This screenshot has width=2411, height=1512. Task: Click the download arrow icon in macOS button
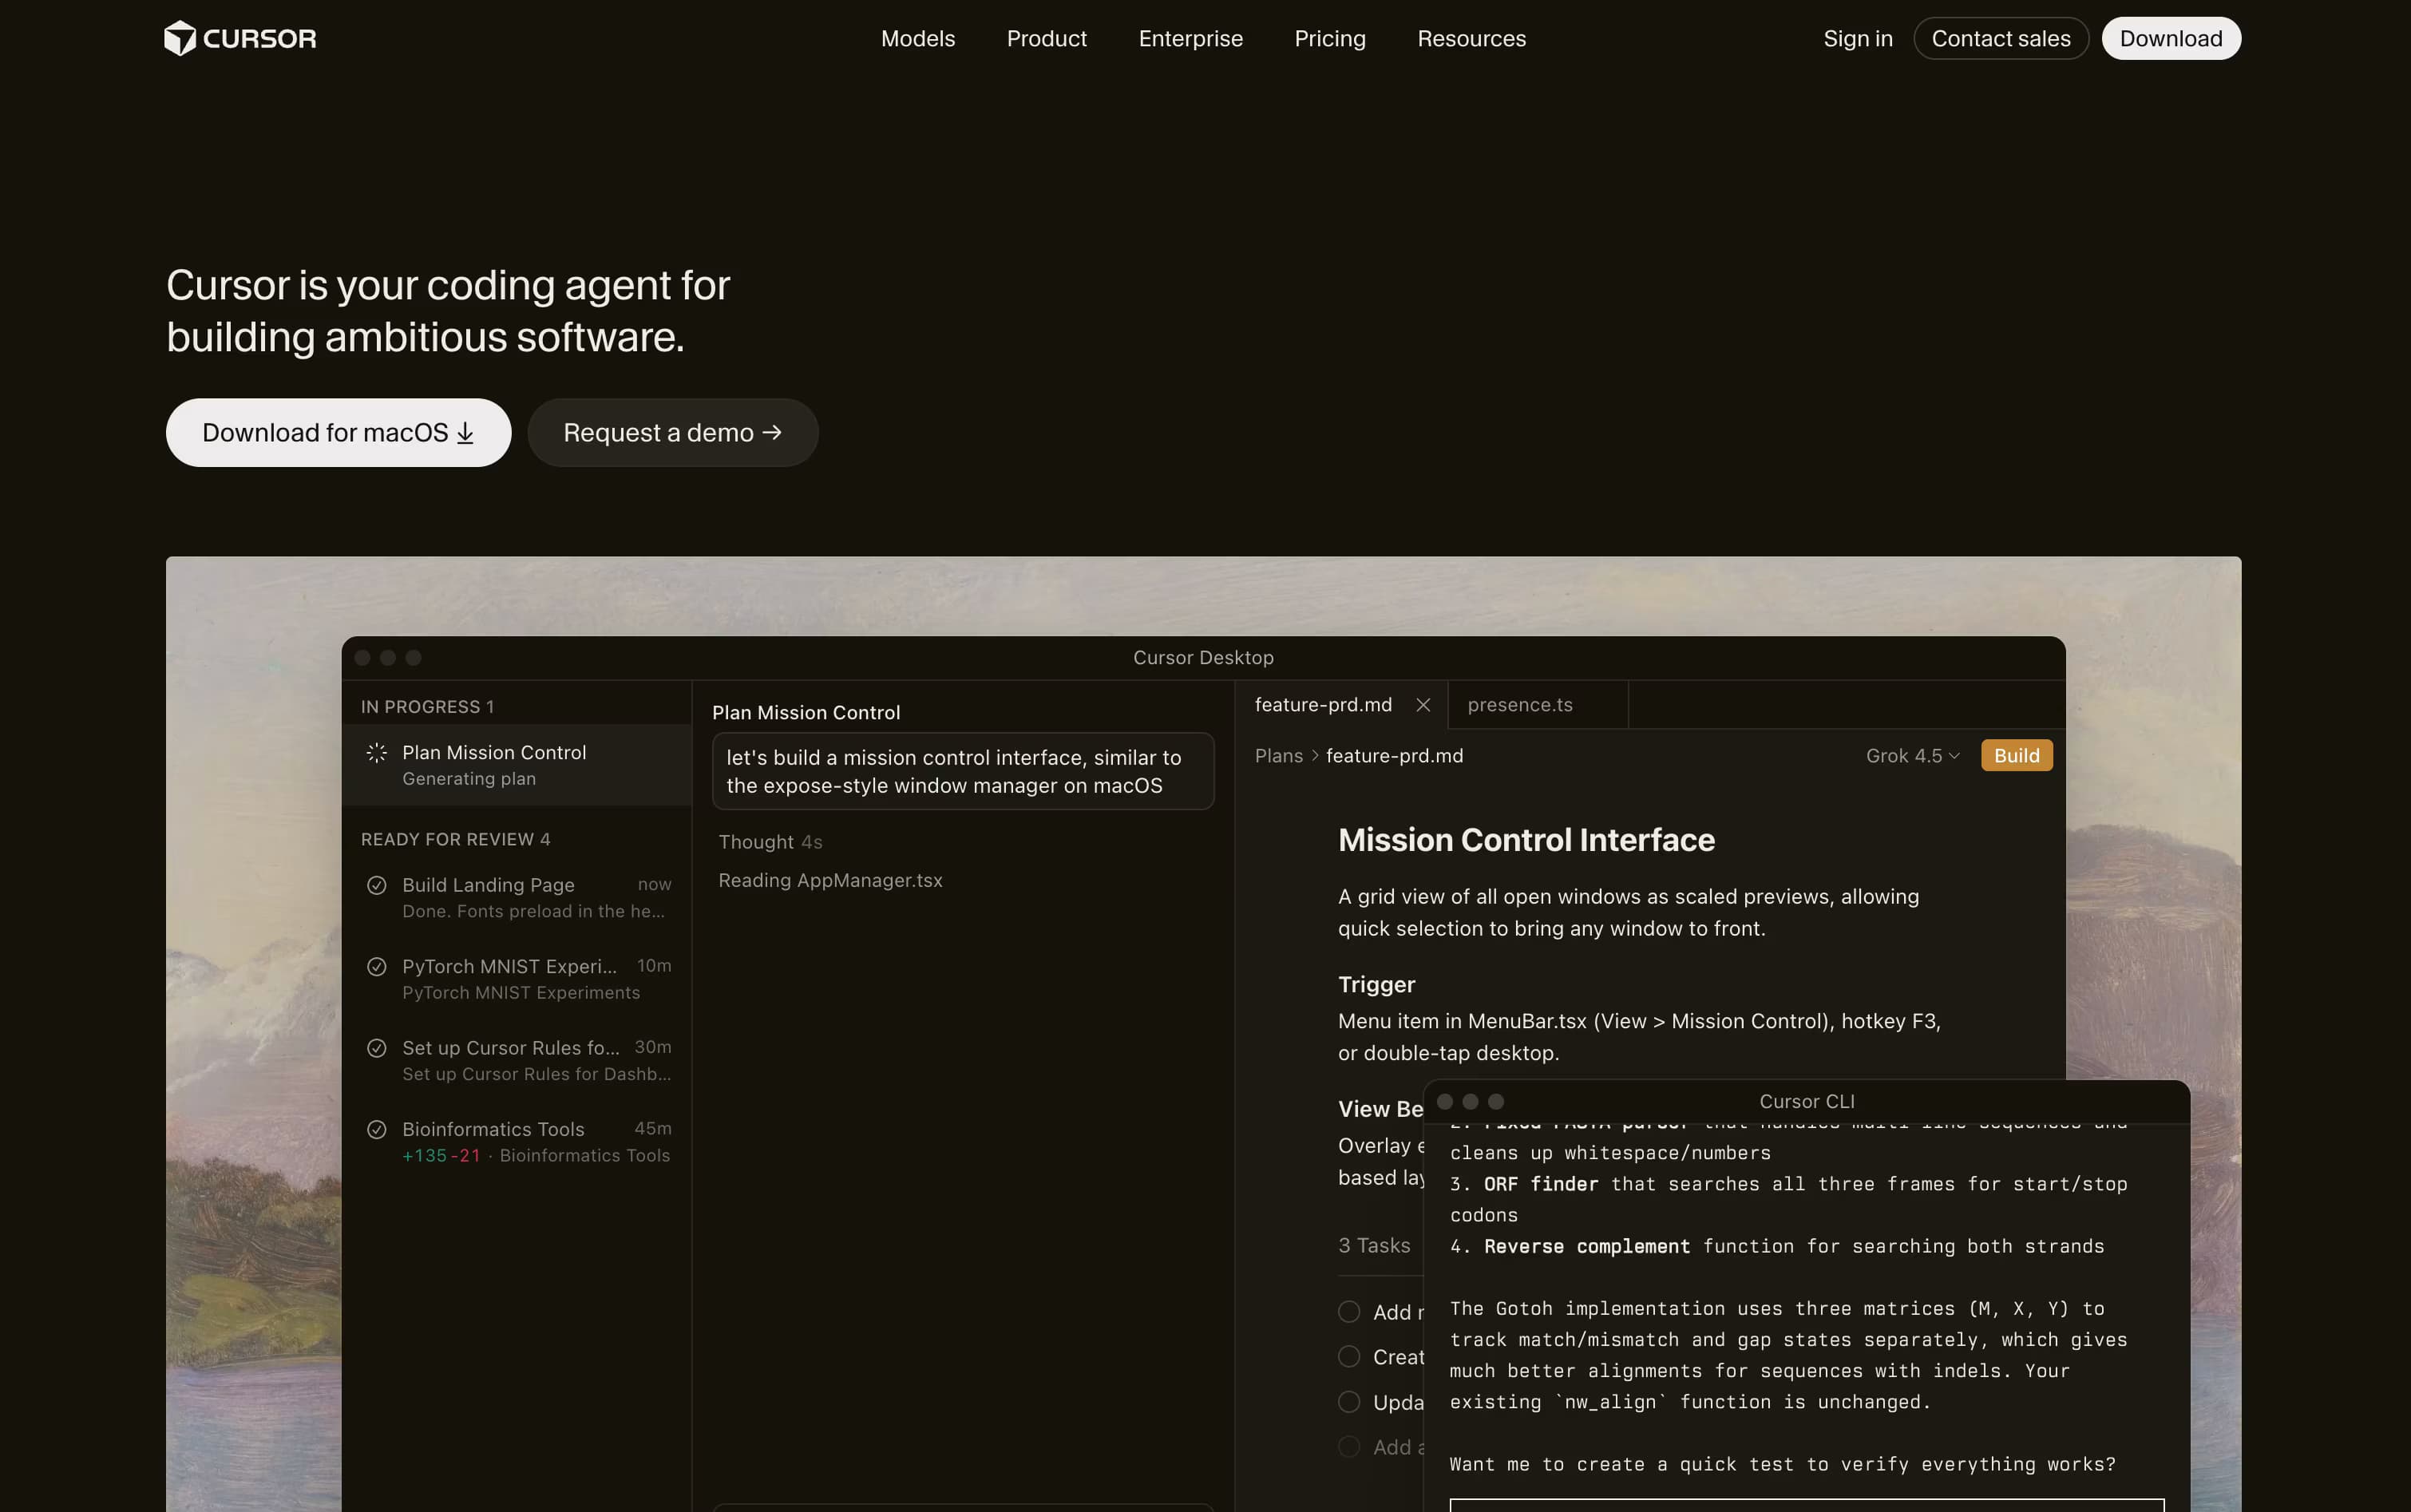point(465,433)
